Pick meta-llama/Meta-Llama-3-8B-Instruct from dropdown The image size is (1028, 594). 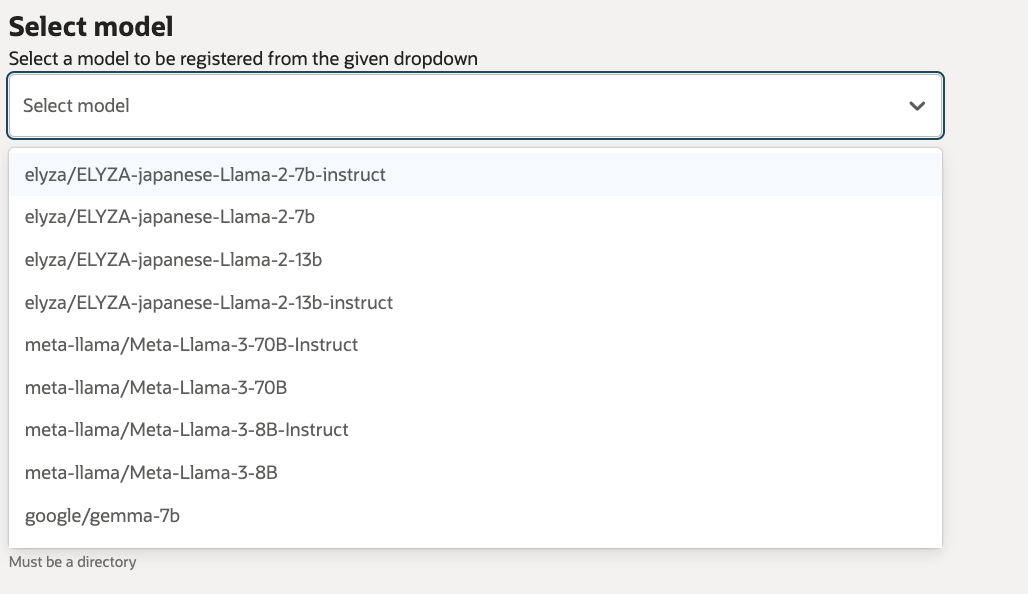[x=187, y=429]
